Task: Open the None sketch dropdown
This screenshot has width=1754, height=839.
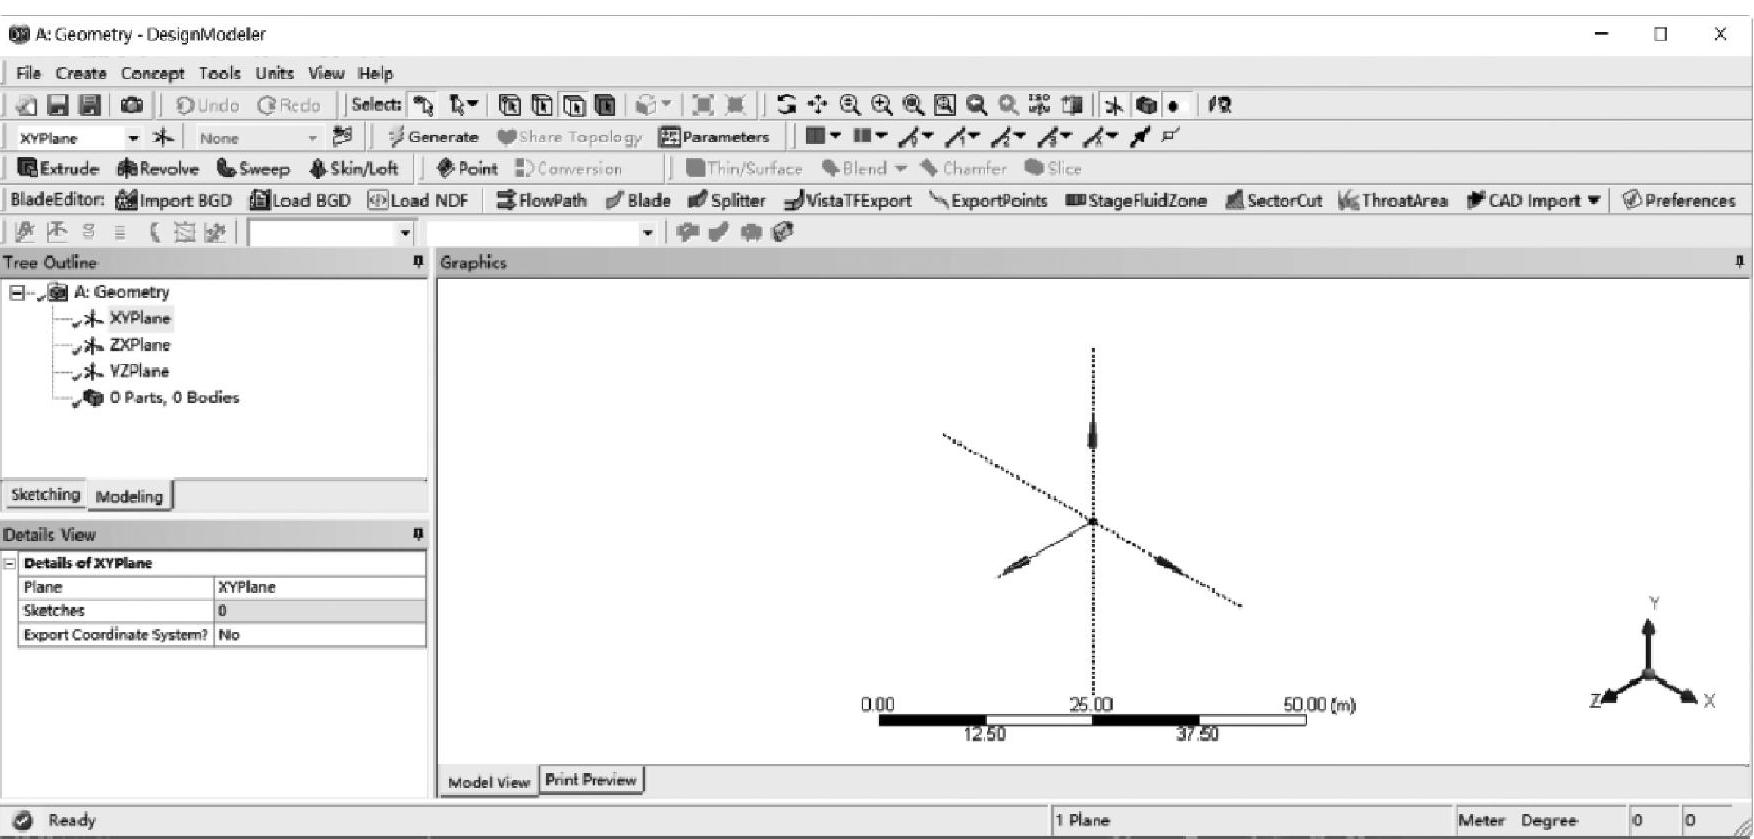Action: click(312, 138)
